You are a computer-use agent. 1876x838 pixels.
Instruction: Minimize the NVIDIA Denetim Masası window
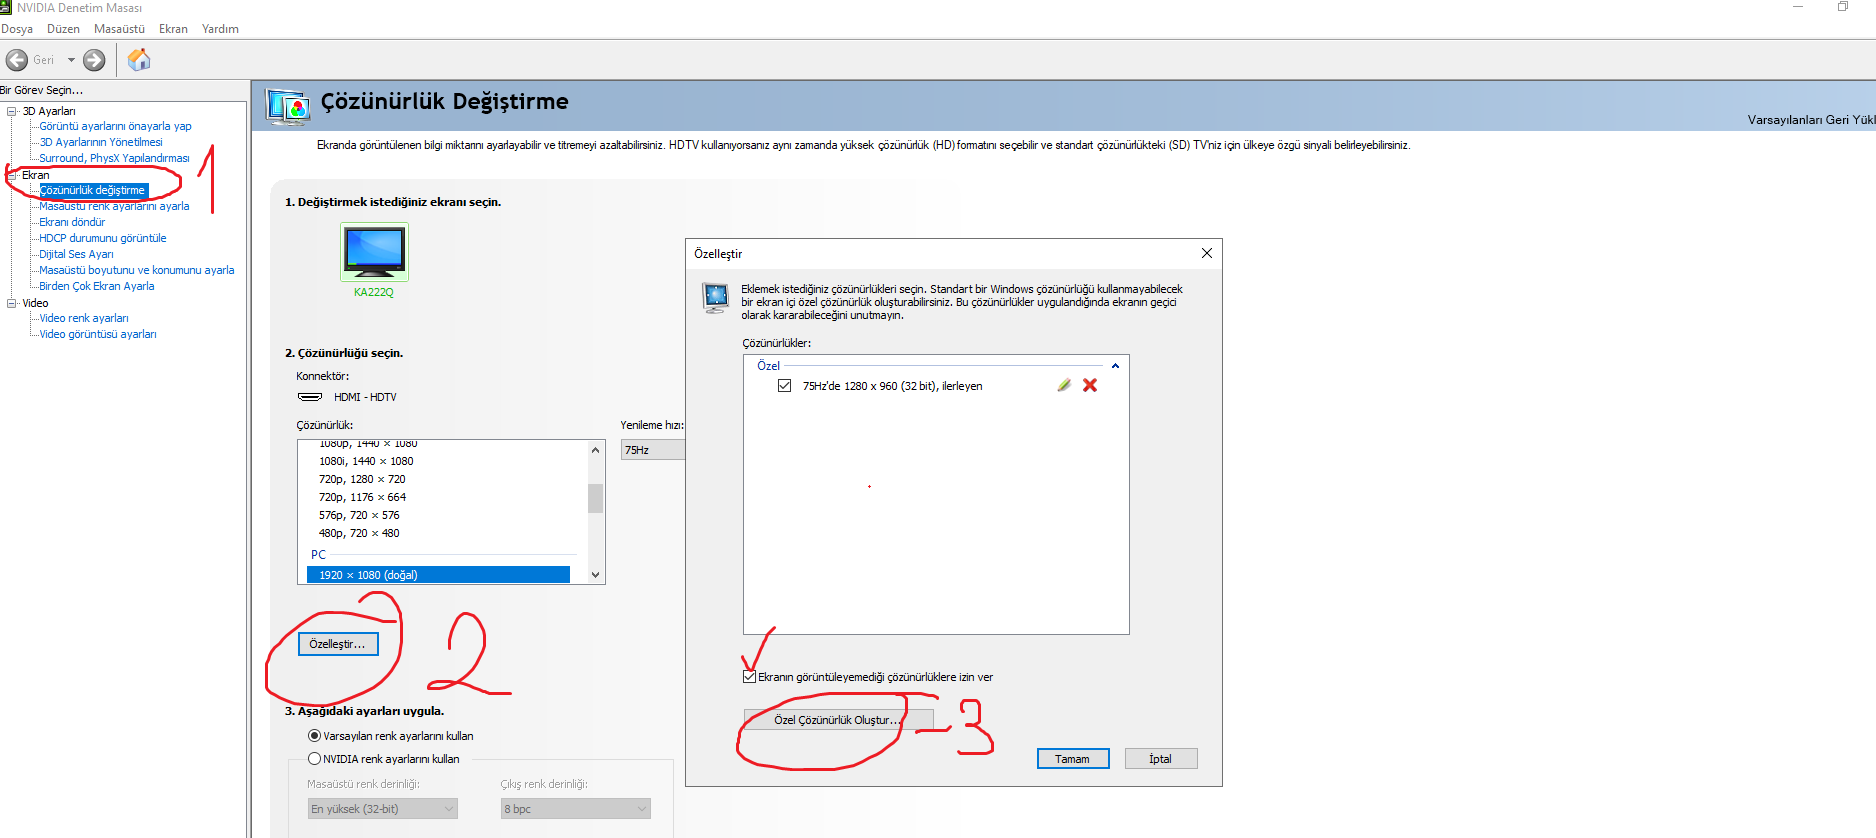click(x=1798, y=7)
